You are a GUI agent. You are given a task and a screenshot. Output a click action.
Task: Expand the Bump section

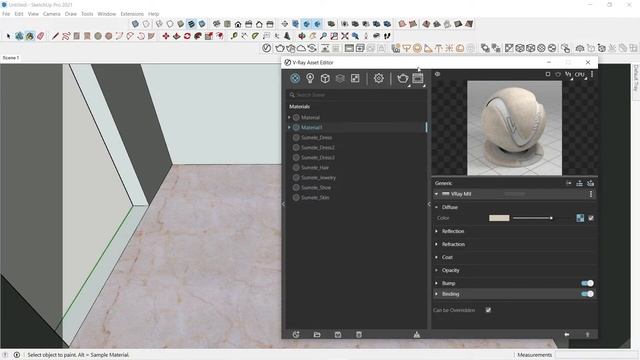(x=436, y=283)
